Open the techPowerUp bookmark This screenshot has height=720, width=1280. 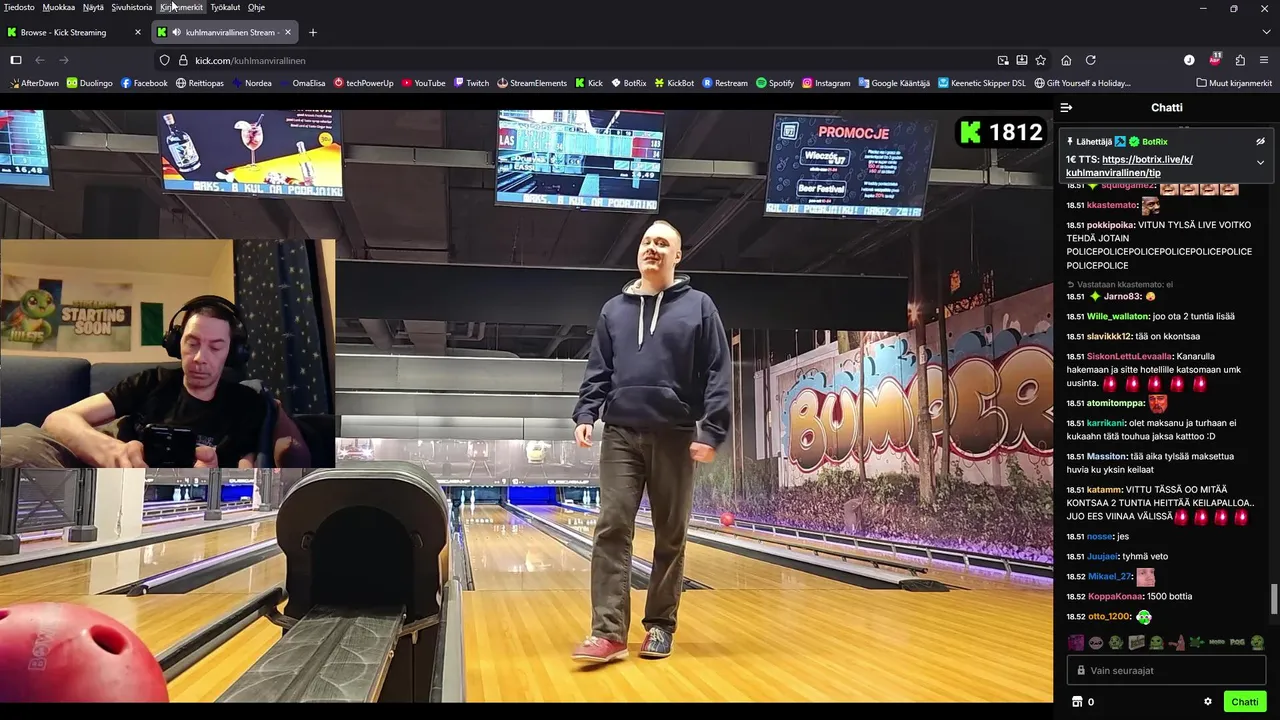364,83
